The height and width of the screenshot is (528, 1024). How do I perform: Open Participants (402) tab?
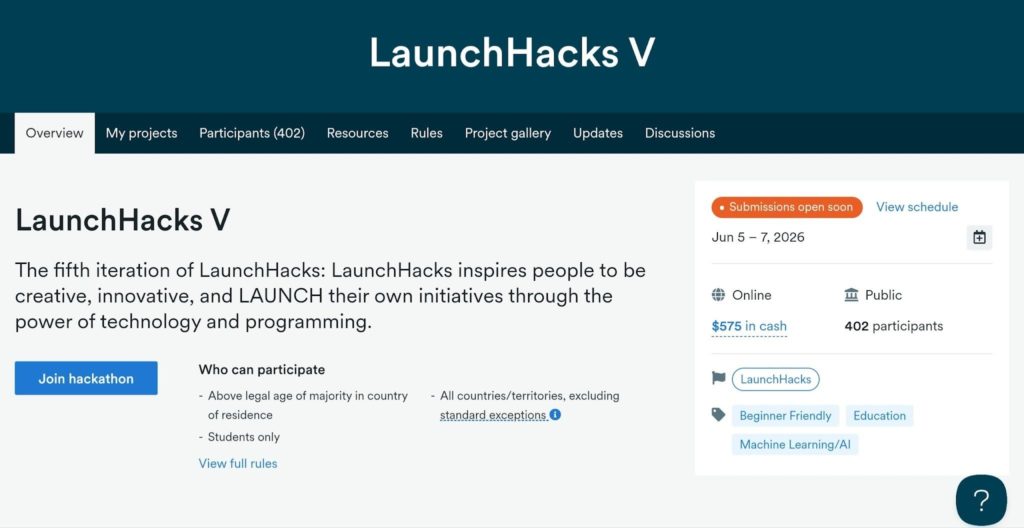point(252,133)
